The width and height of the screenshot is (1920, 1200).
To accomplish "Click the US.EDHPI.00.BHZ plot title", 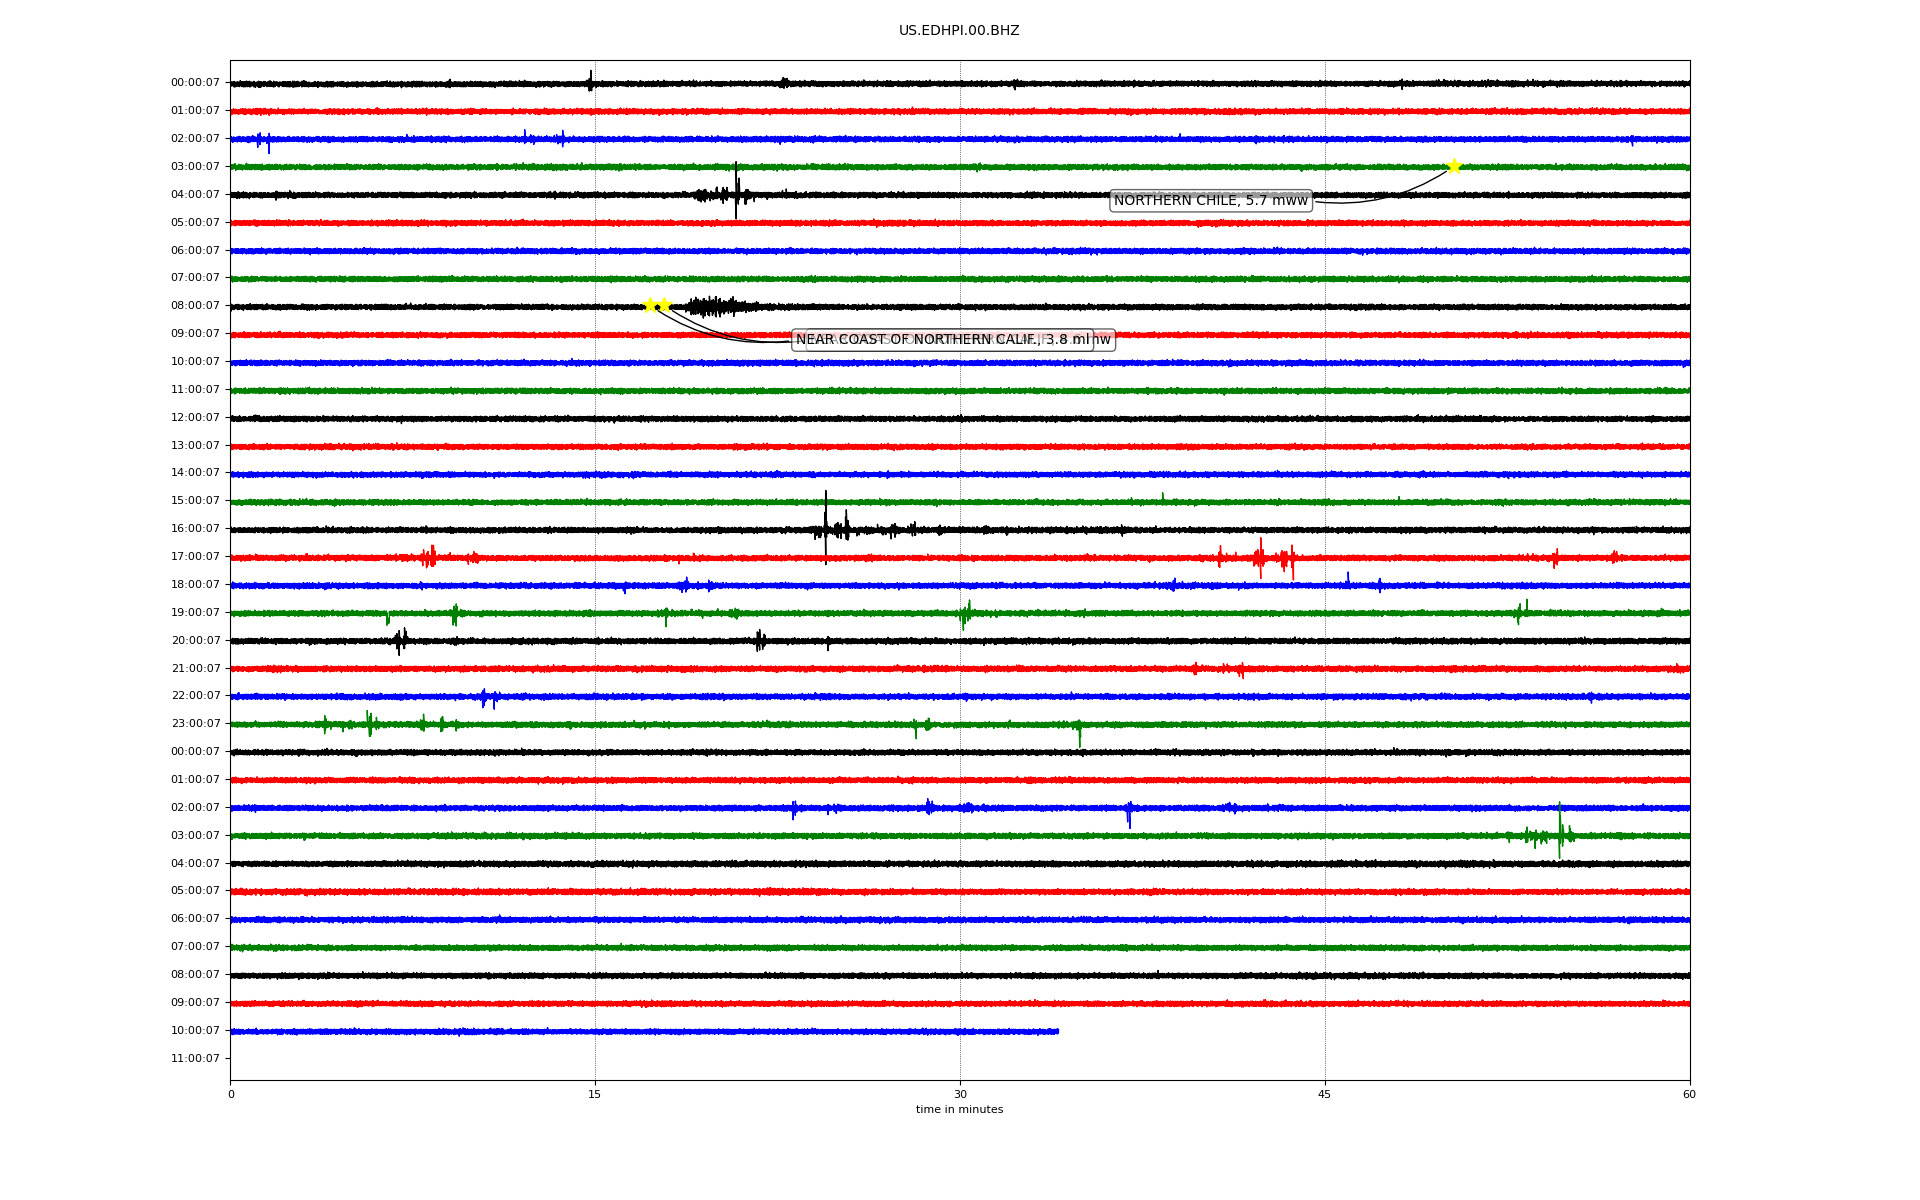I will point(959,31).
